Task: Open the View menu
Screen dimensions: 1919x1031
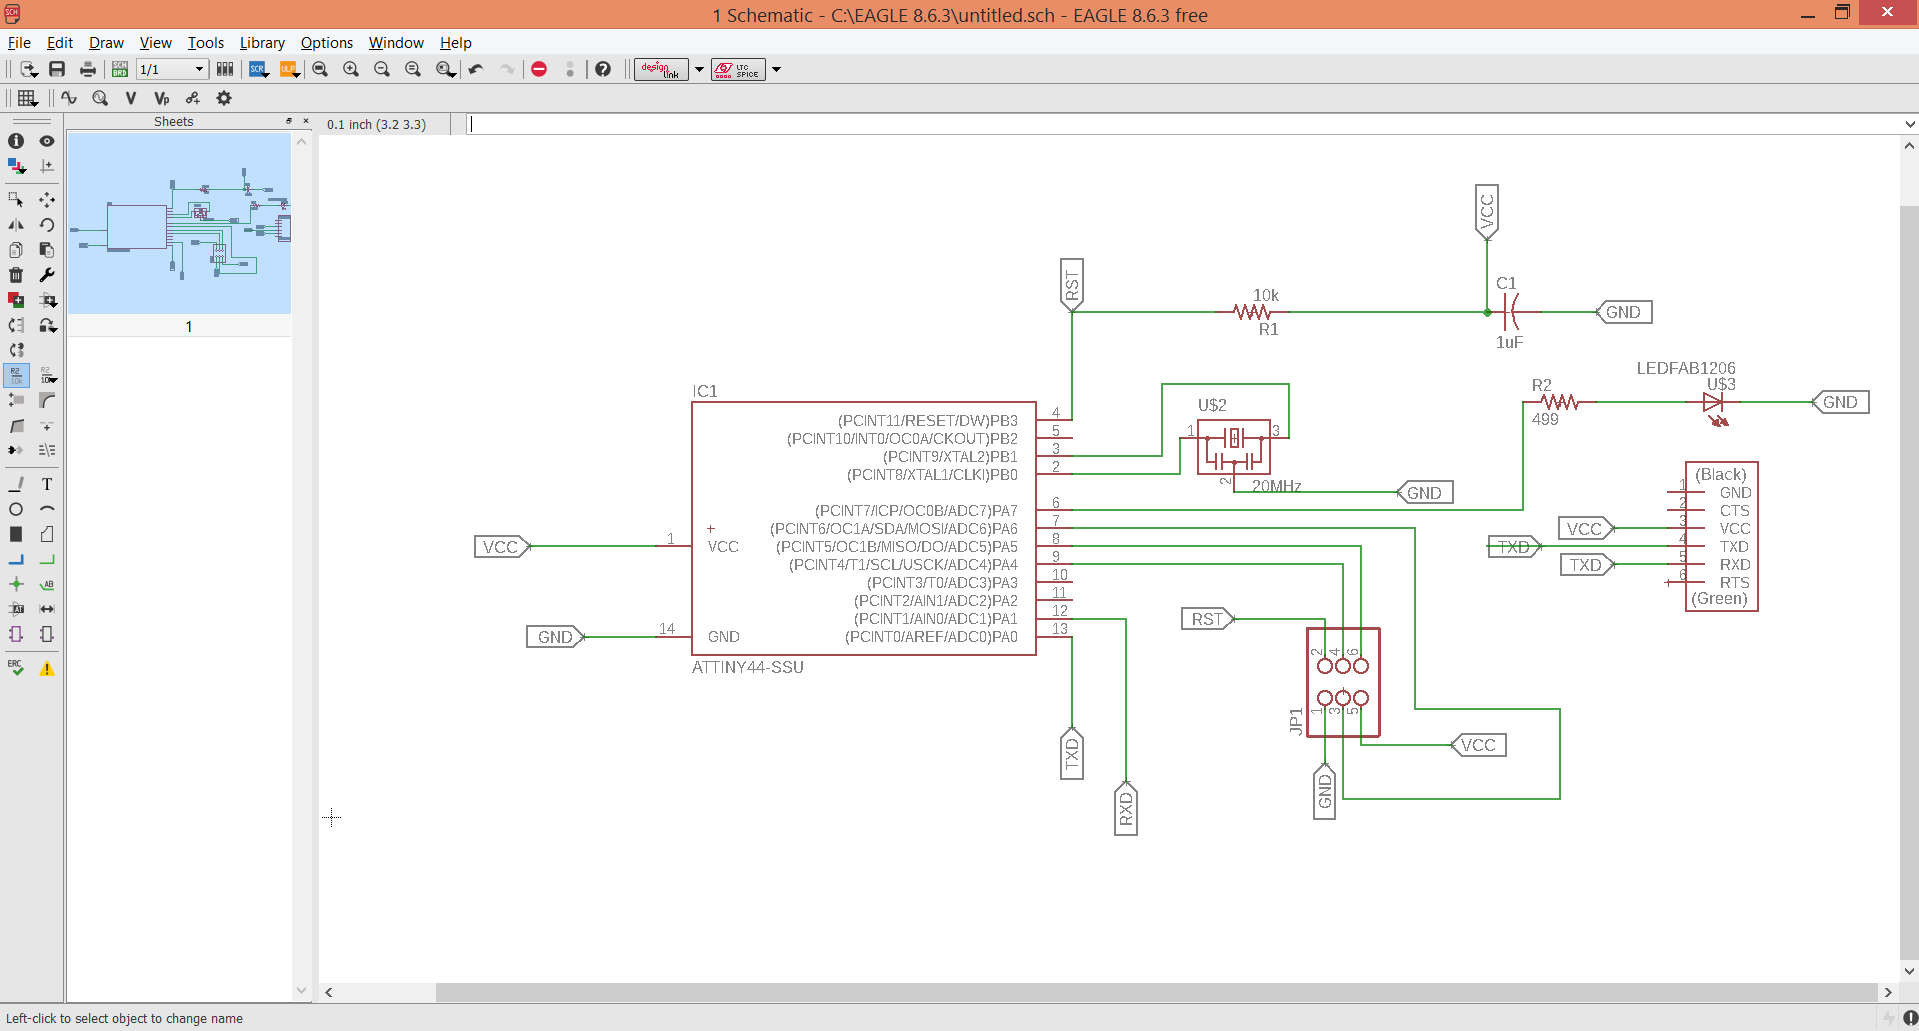Action: click(x=155, y=43)
